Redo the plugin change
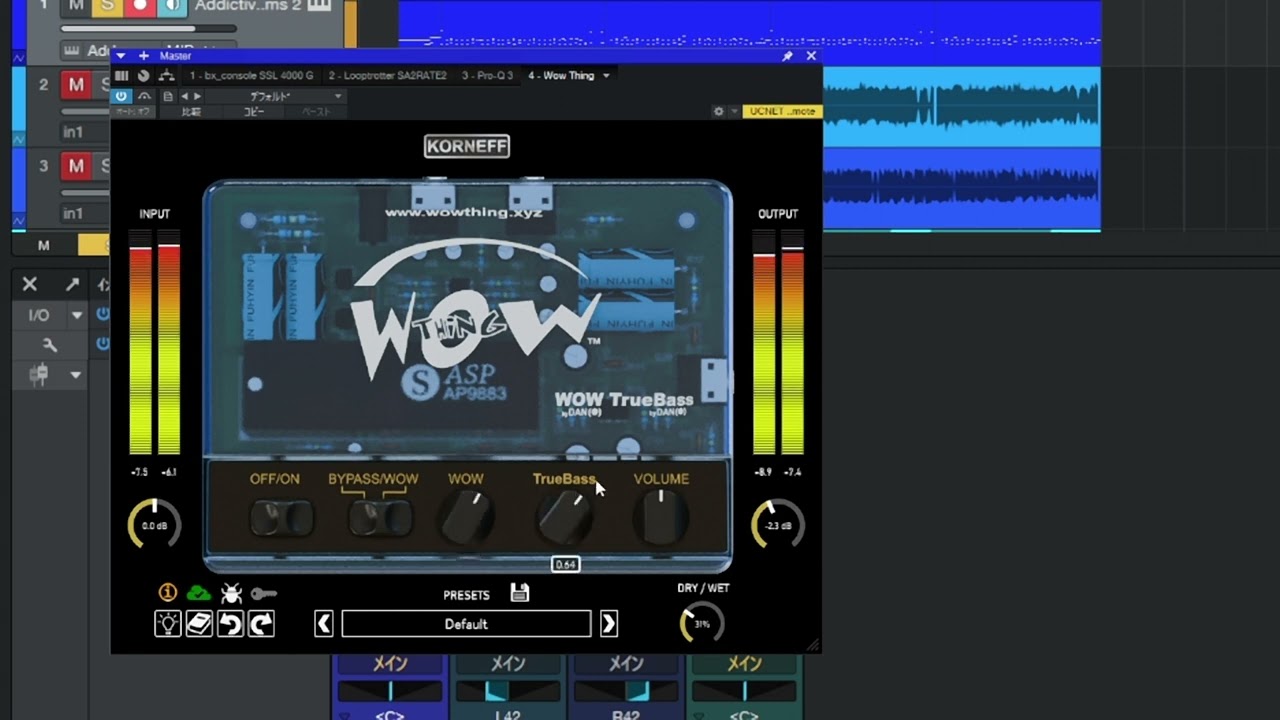The height and width of the screenshot is (720, 1280). pyautogui.click(x=261, y=624)
